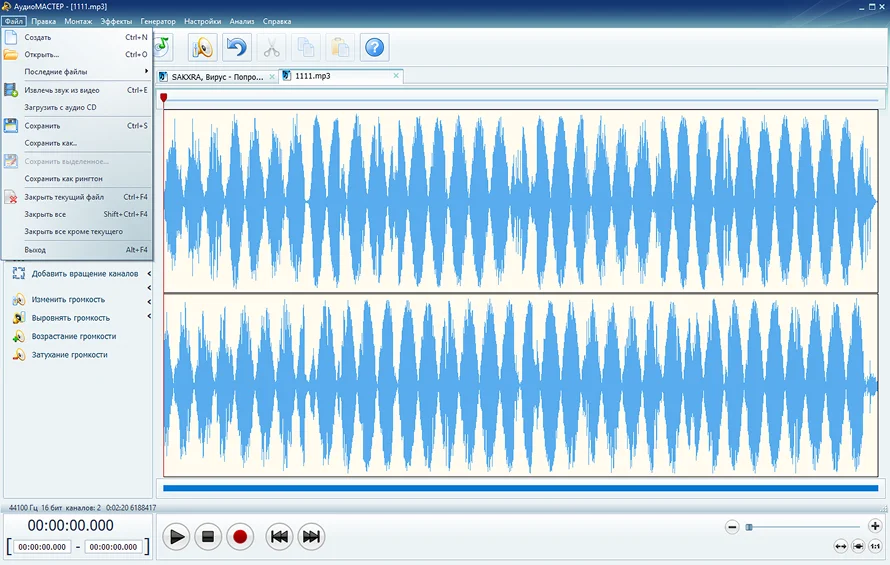The height and width of the screenshot is (565, 890).
Task: Click the fit-to-width arrows zoom icon
Action: (841, 546)
